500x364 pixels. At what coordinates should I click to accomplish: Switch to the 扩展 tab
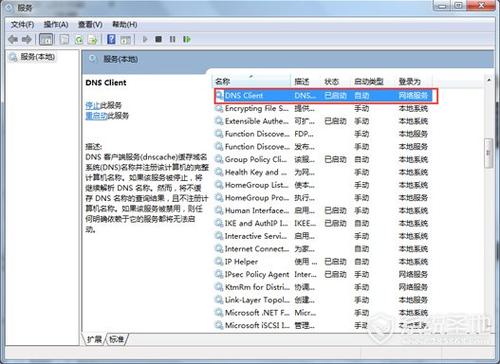coord(94,339)
